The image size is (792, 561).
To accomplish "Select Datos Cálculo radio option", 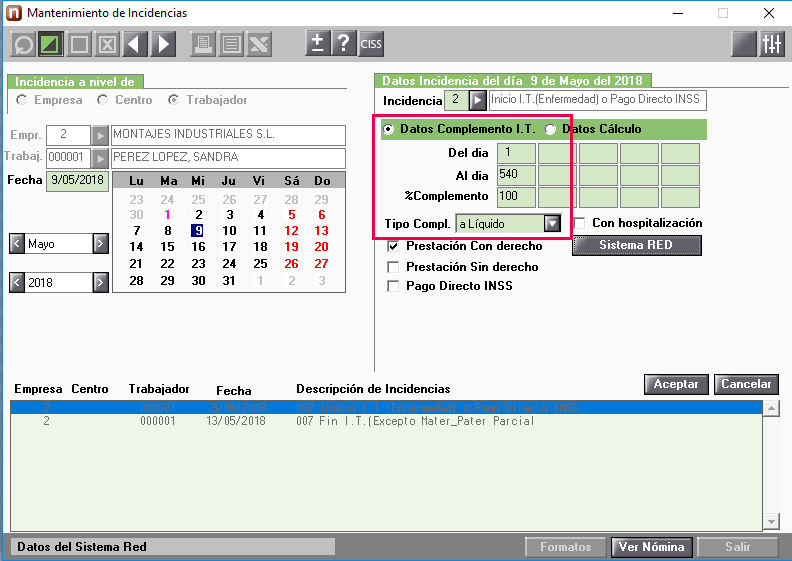I will click(550, 129).
